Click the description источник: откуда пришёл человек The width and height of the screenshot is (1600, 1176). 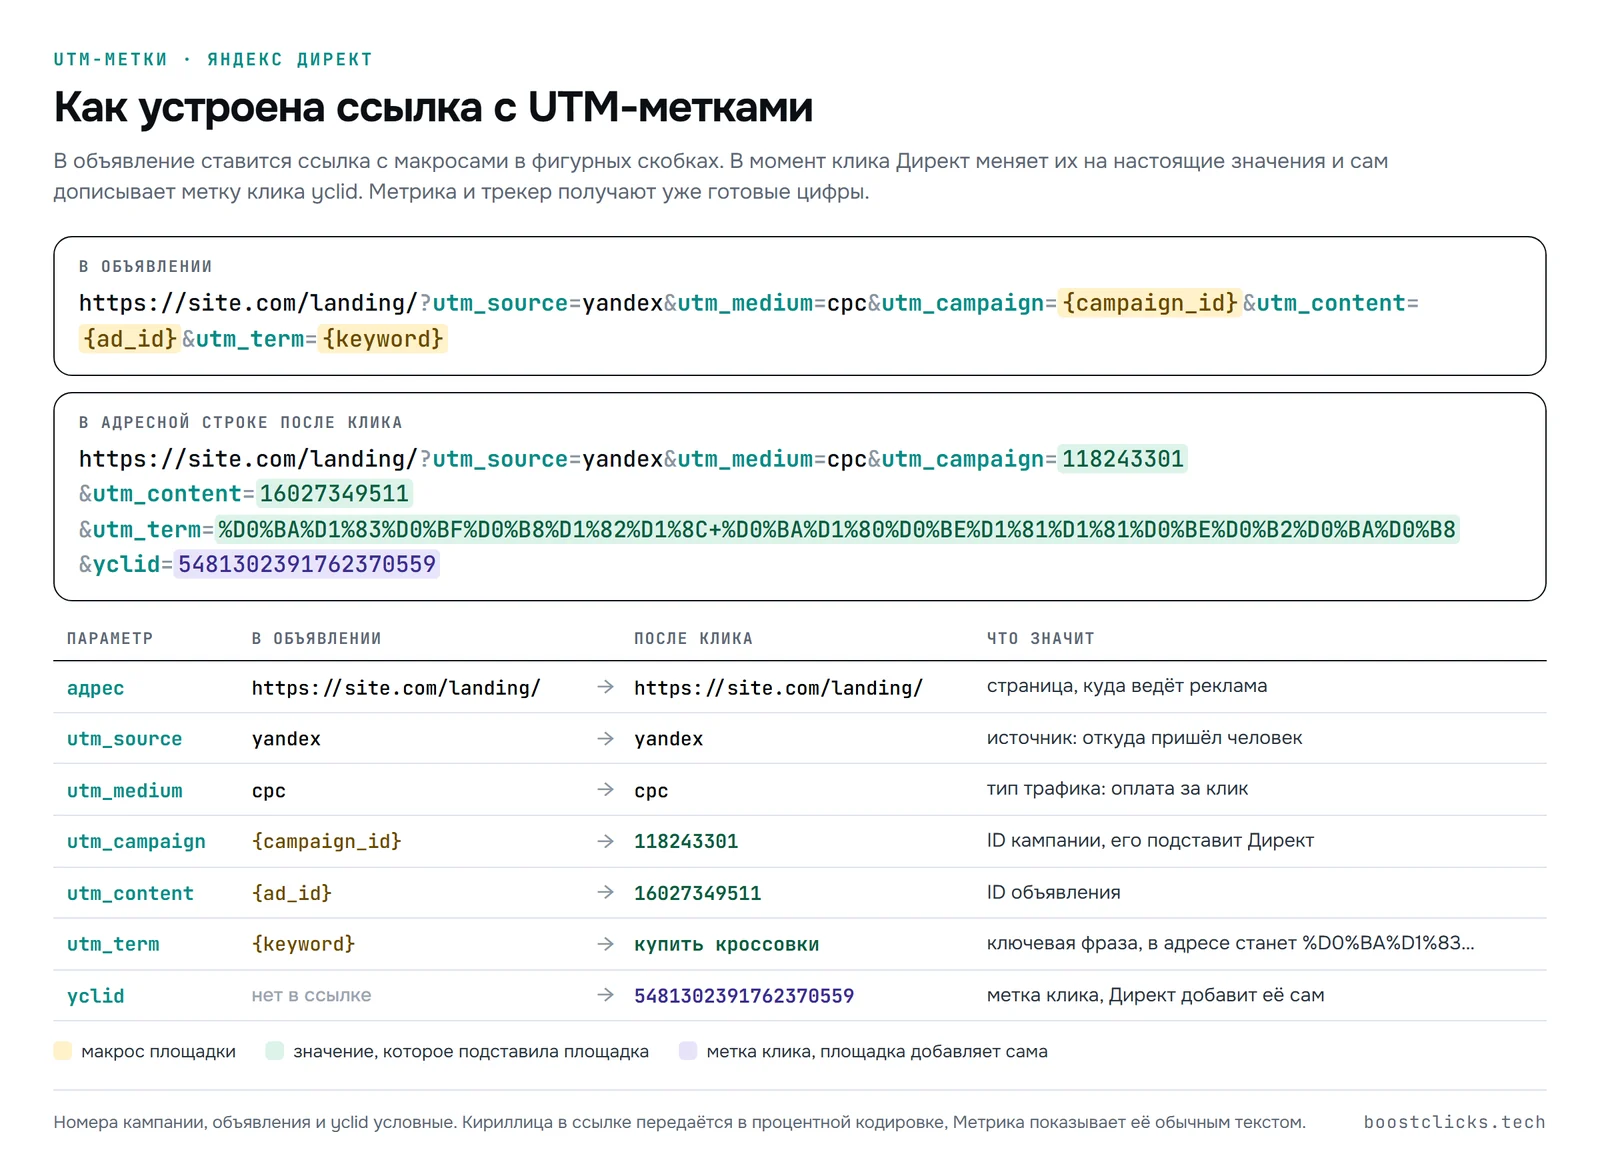(x=1145, y=738)
